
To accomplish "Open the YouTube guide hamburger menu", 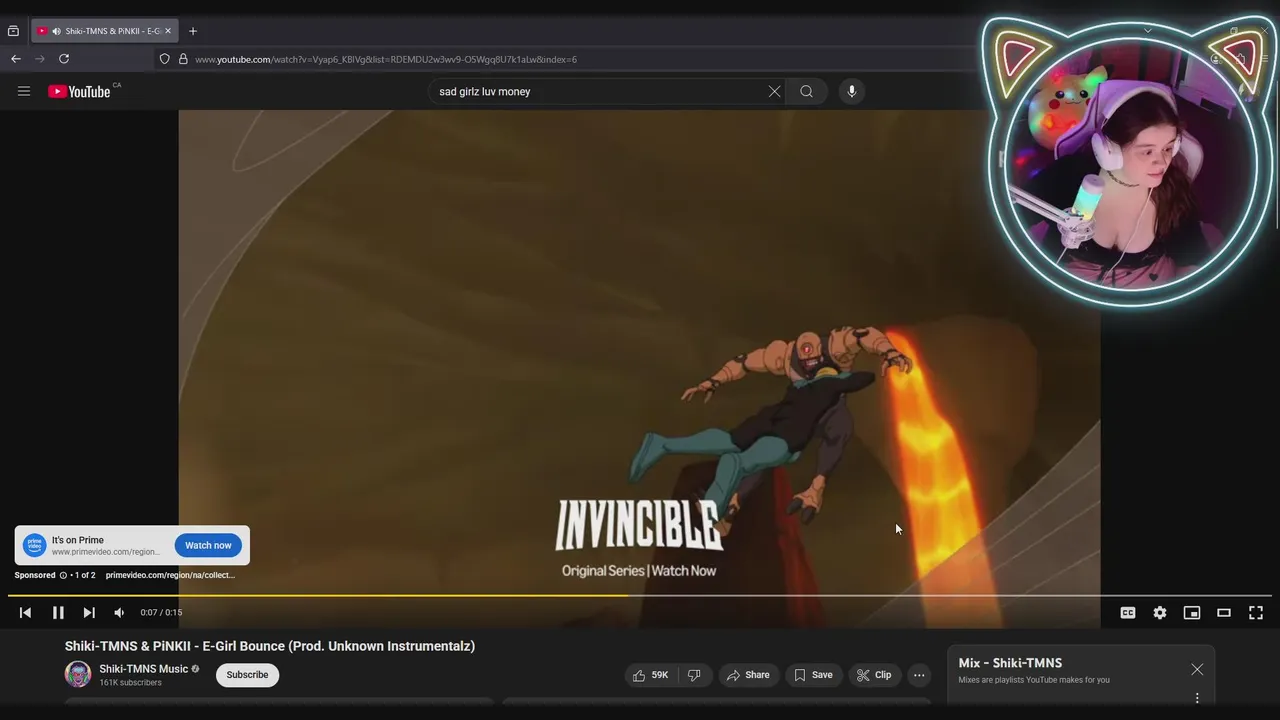I will (x=24, y=91).
